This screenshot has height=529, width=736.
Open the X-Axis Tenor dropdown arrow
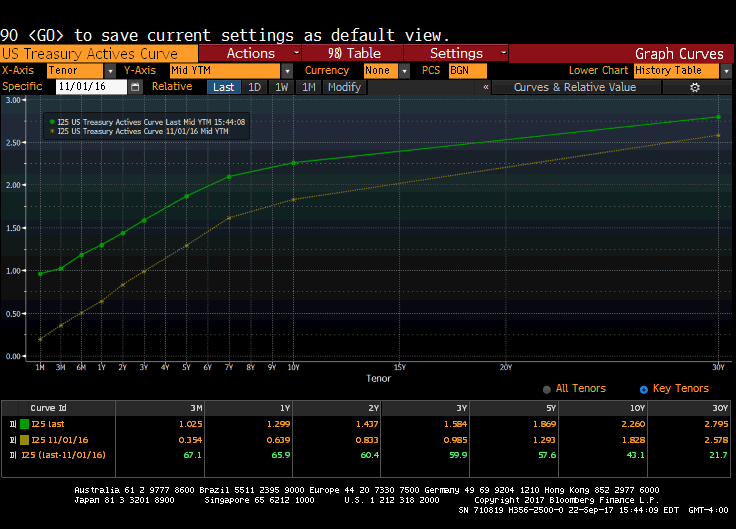click(110, 71)
